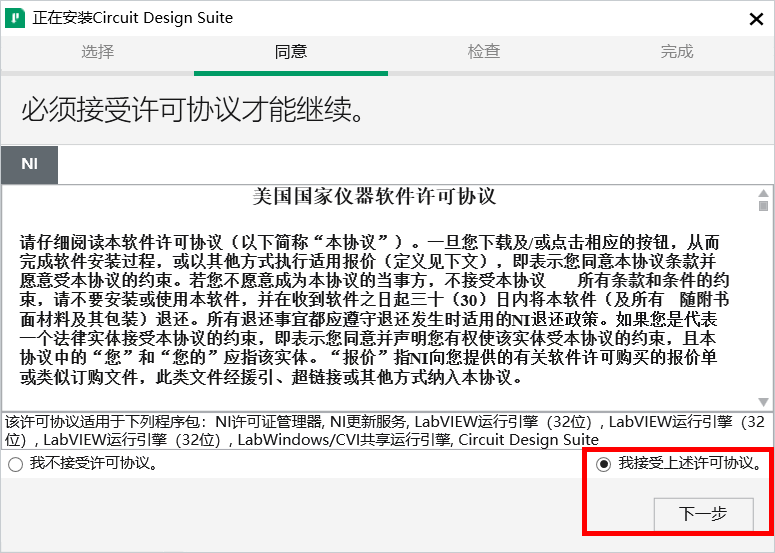Select 我接受上述许可协议 radio button
Viewport: 775px width, 553px height.
coord(603,464)
